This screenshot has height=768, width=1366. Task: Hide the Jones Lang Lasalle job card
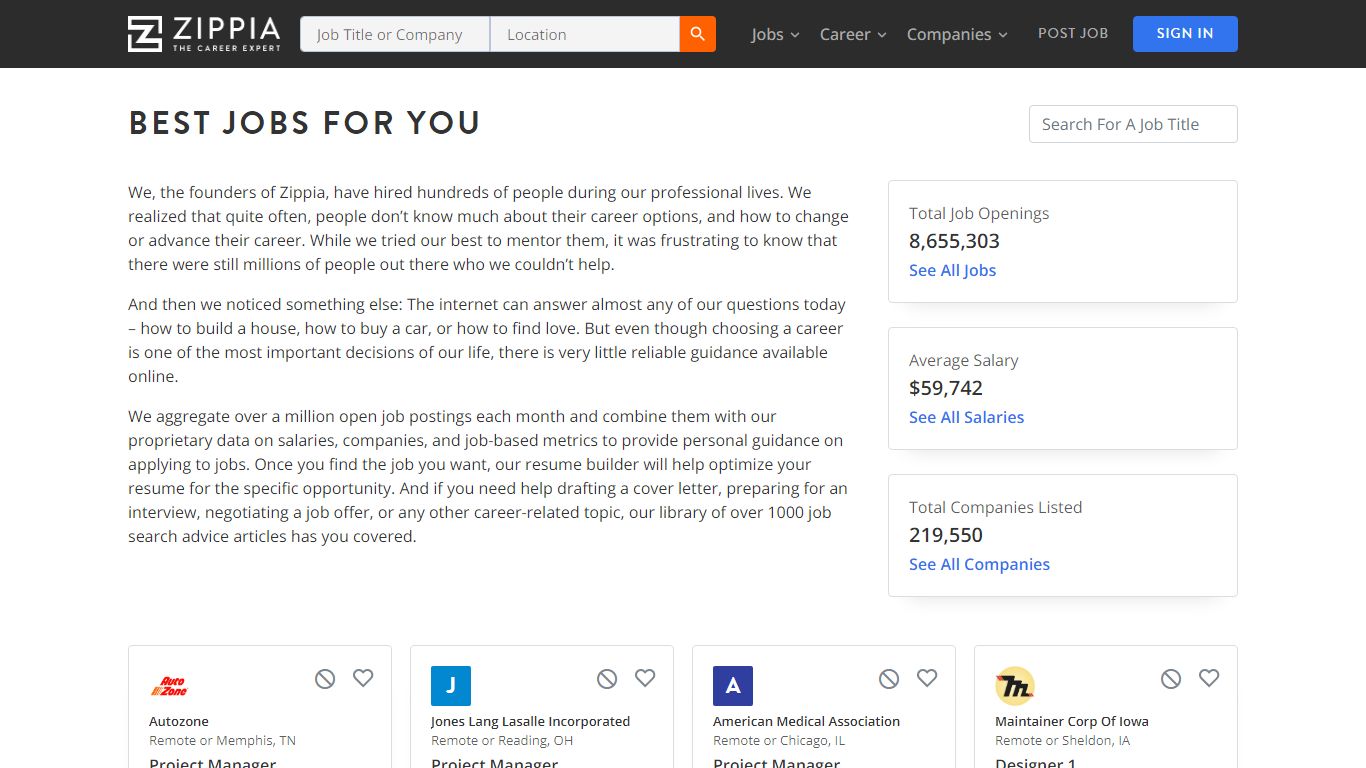click(607, 679)
